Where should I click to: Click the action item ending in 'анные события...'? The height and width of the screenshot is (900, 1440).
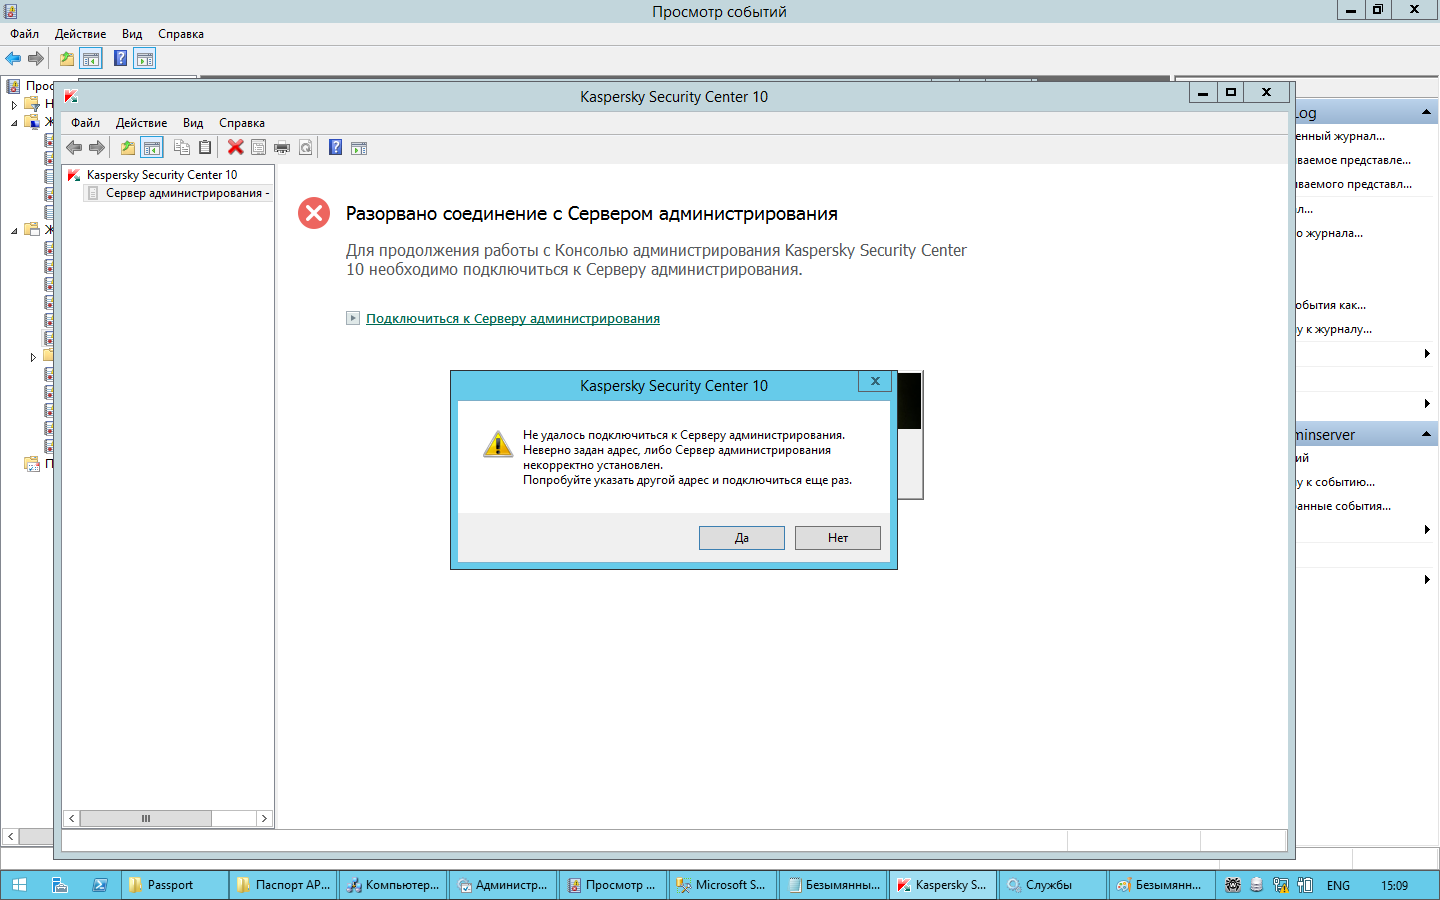click(1344, 506)
